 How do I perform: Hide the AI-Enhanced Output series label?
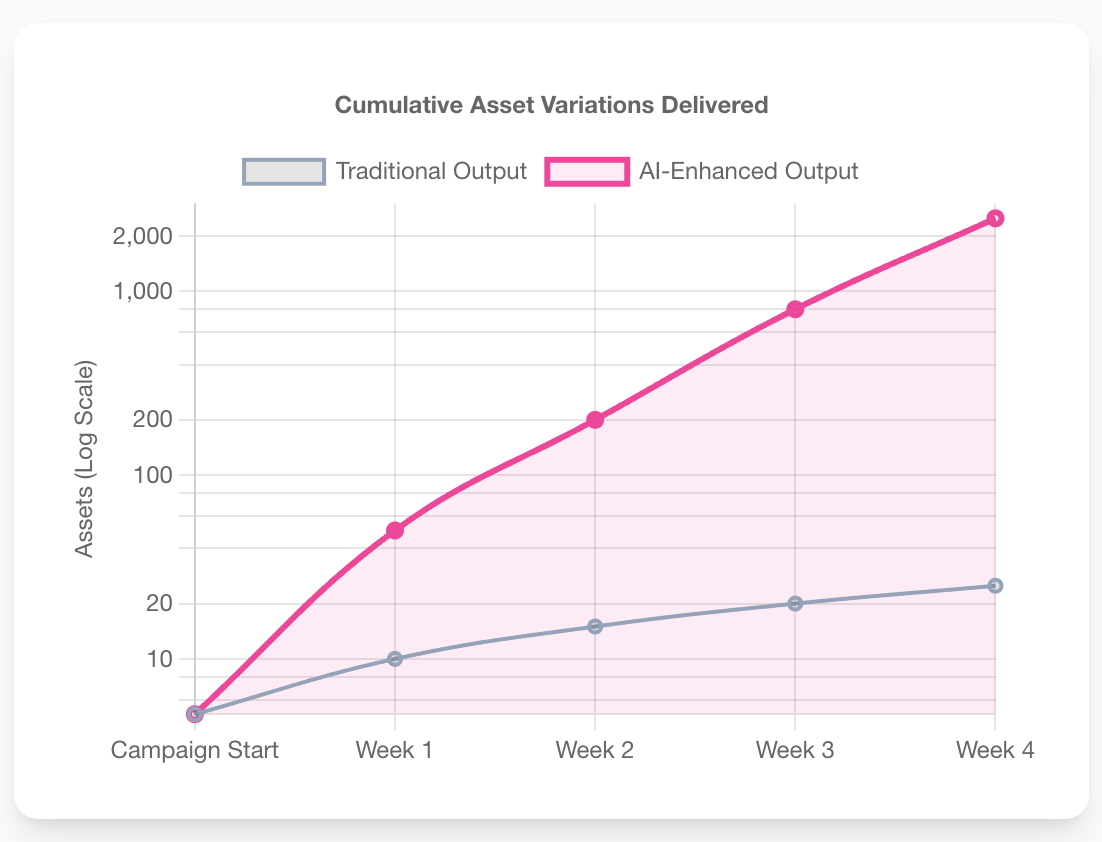(x=748, y=171)
